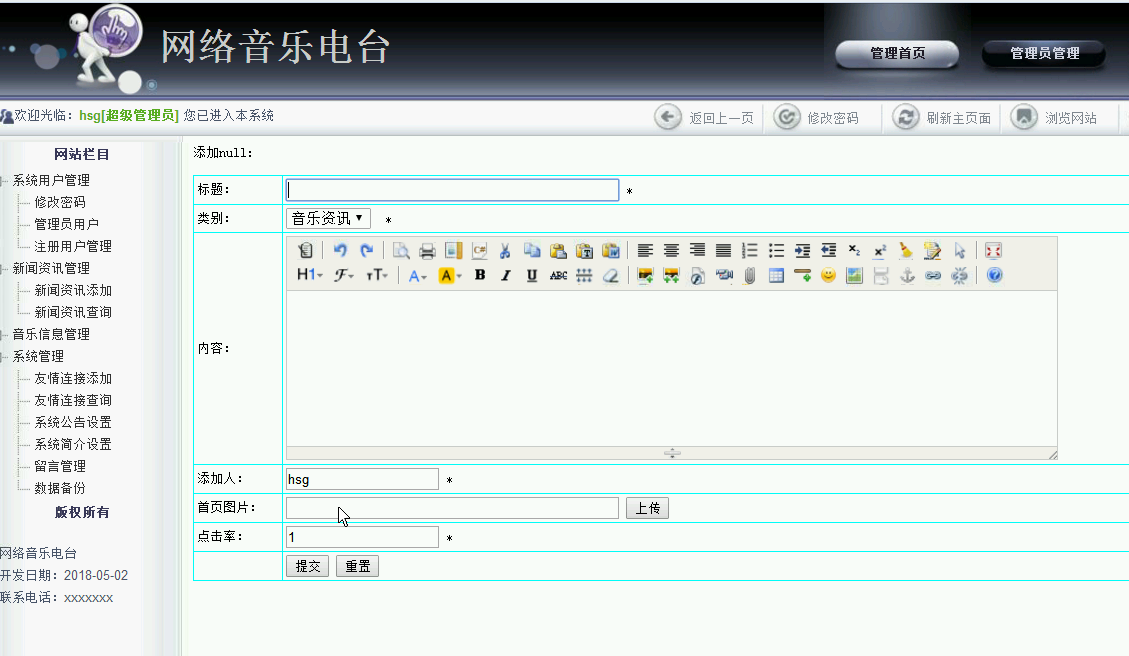
Task: Redo the last editor action
Action: coord(366,251)
